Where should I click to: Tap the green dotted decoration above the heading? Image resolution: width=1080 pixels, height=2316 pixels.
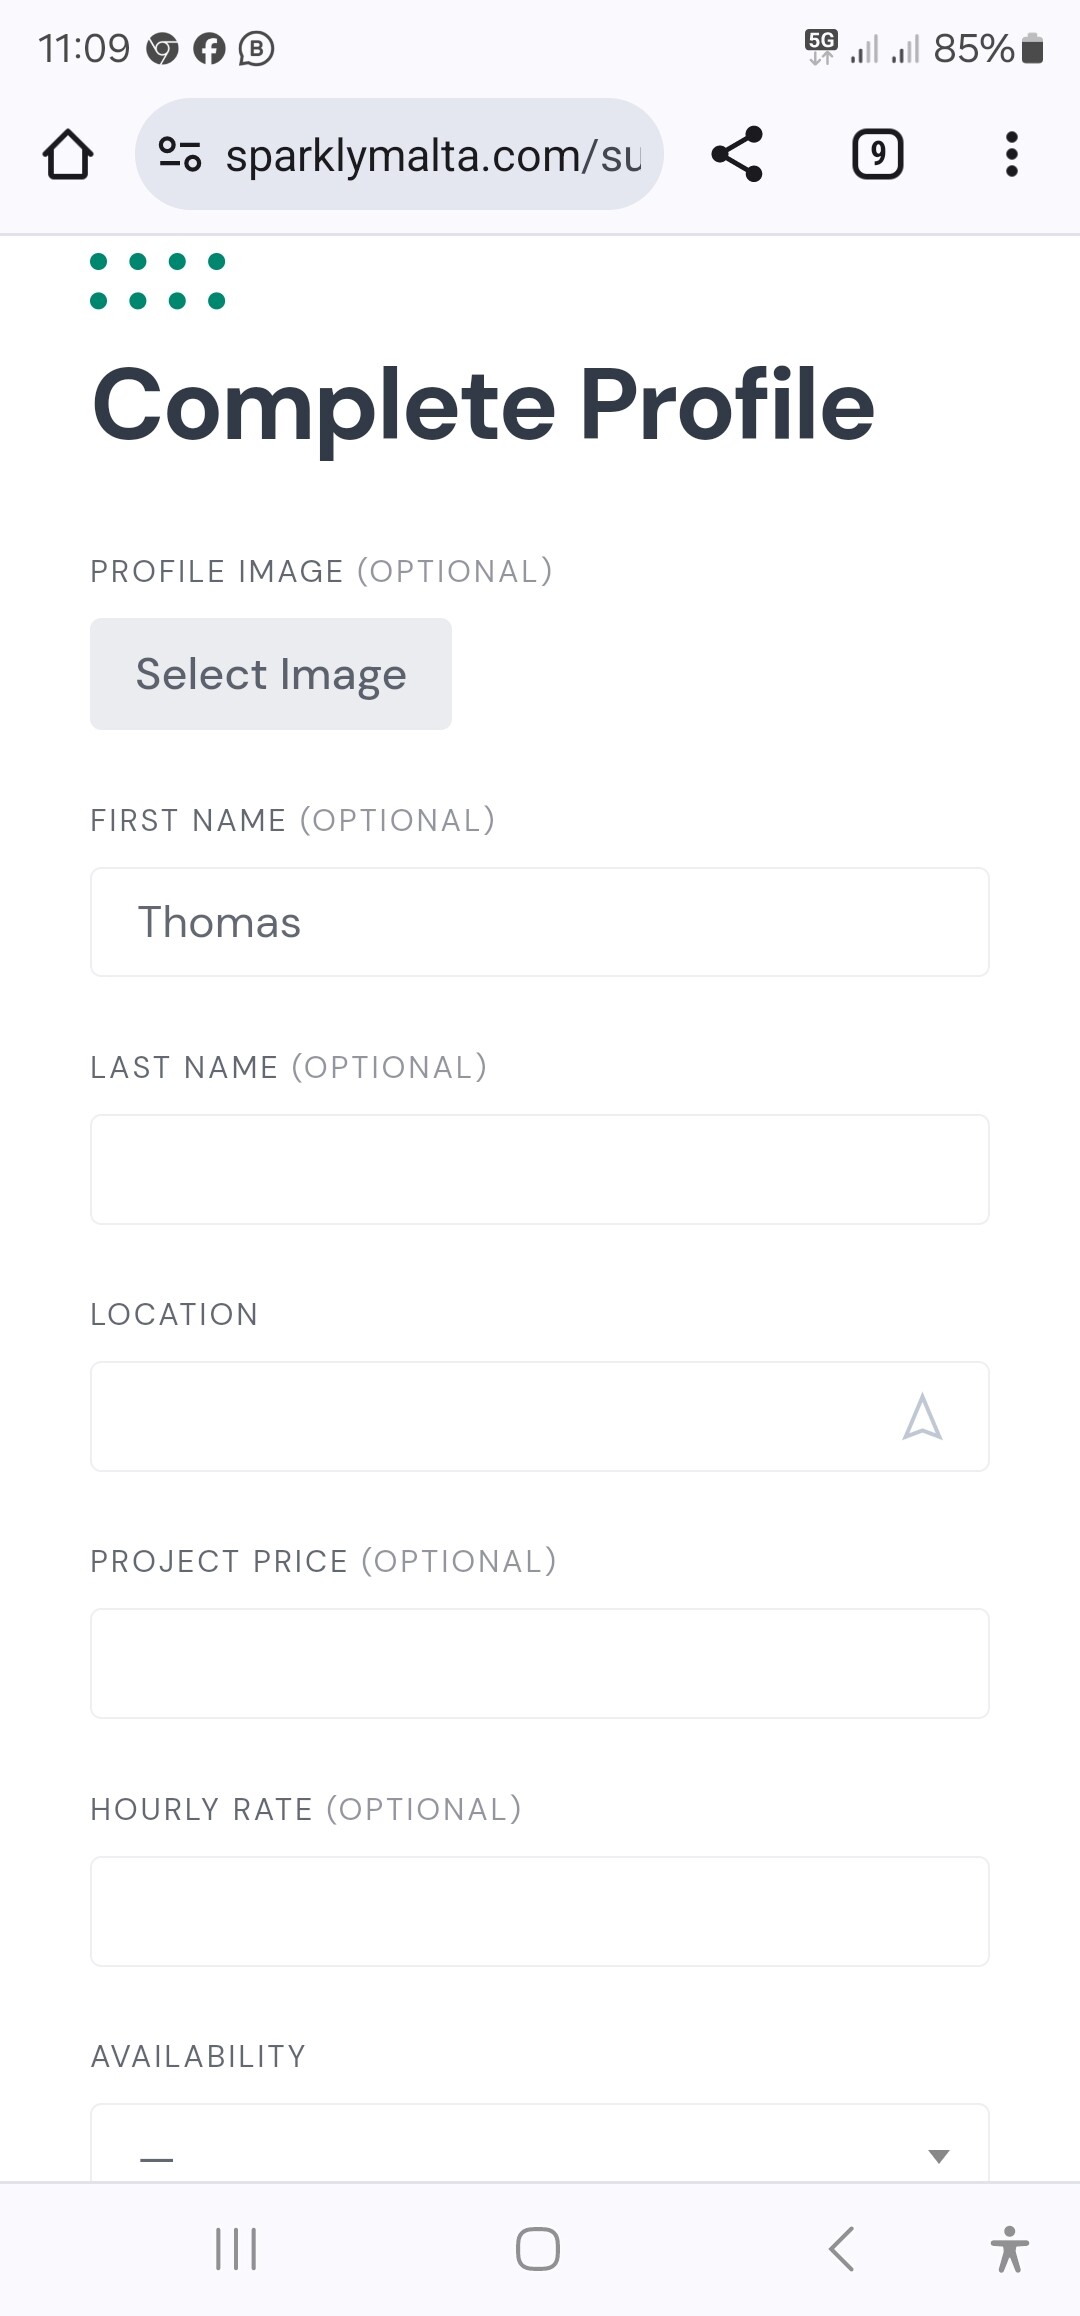click(x=157, y=281)
